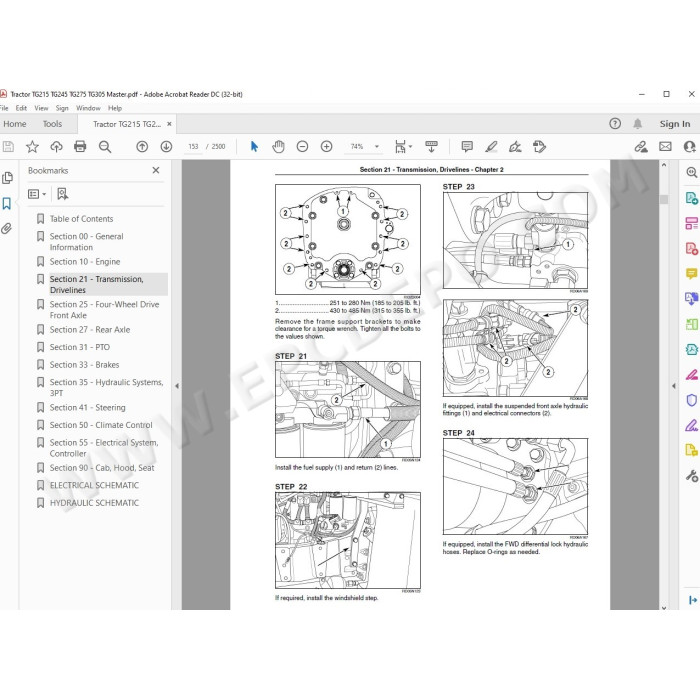
Task: Click the upload to cloud icon
Action: (56, 146)
